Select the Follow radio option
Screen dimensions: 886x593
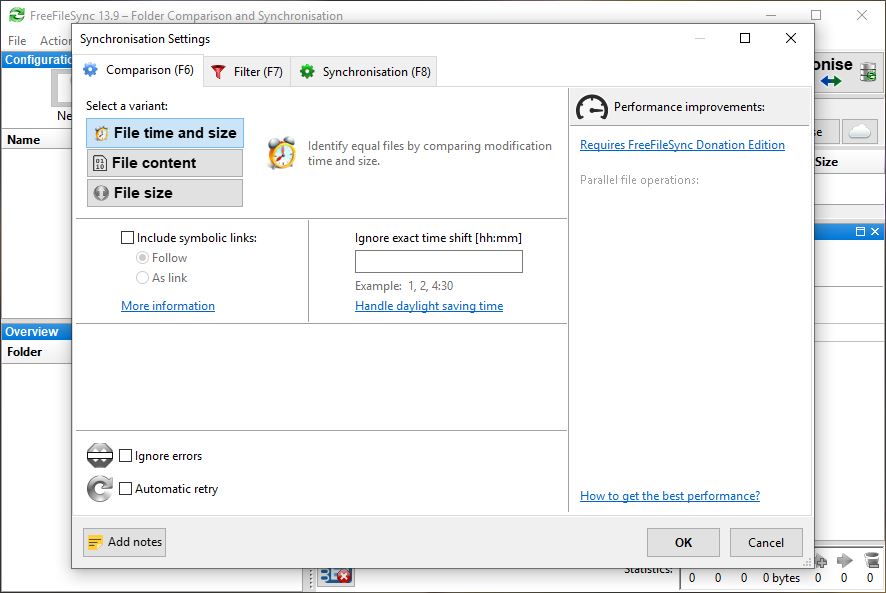[x=142, y=258]
